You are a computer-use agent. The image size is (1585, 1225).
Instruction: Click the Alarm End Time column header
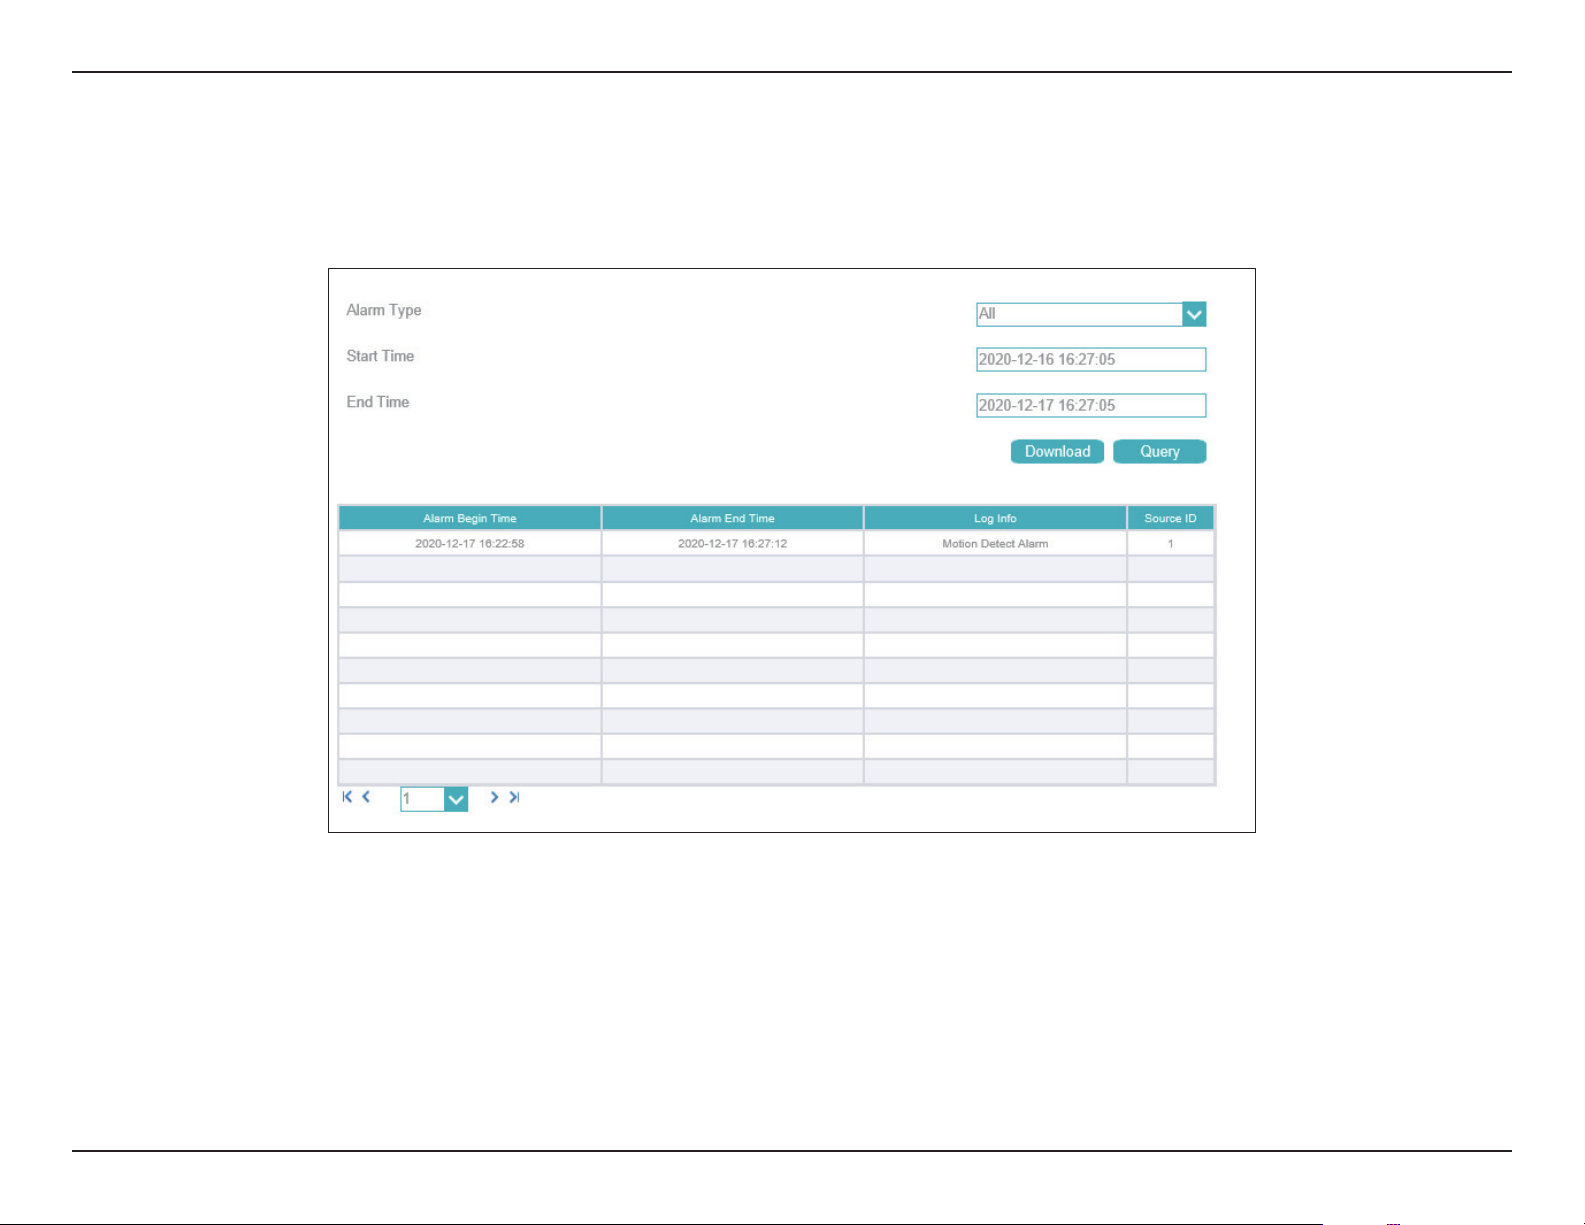click(x=732, y=518)
